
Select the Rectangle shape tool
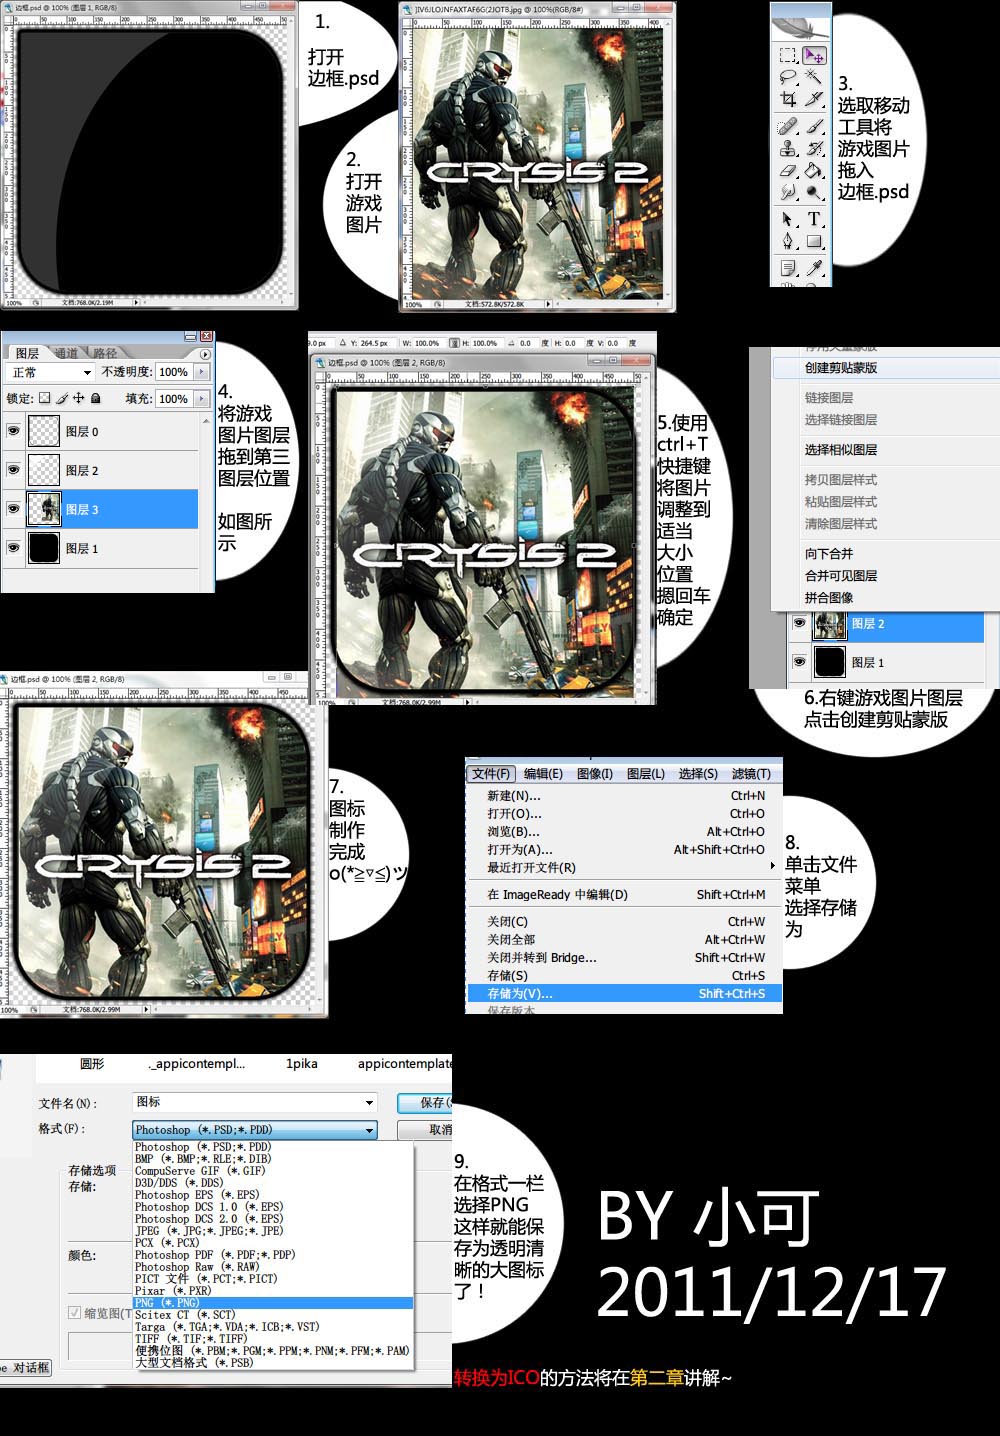click(814, 242)
